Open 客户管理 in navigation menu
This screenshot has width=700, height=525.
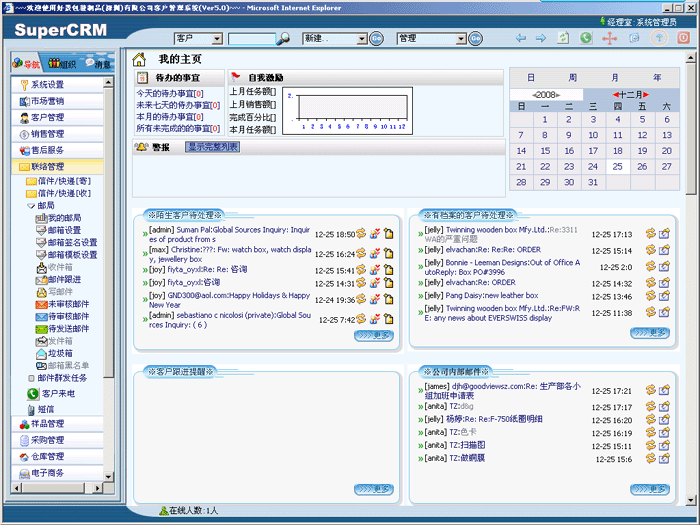click(x=57, y=117)
